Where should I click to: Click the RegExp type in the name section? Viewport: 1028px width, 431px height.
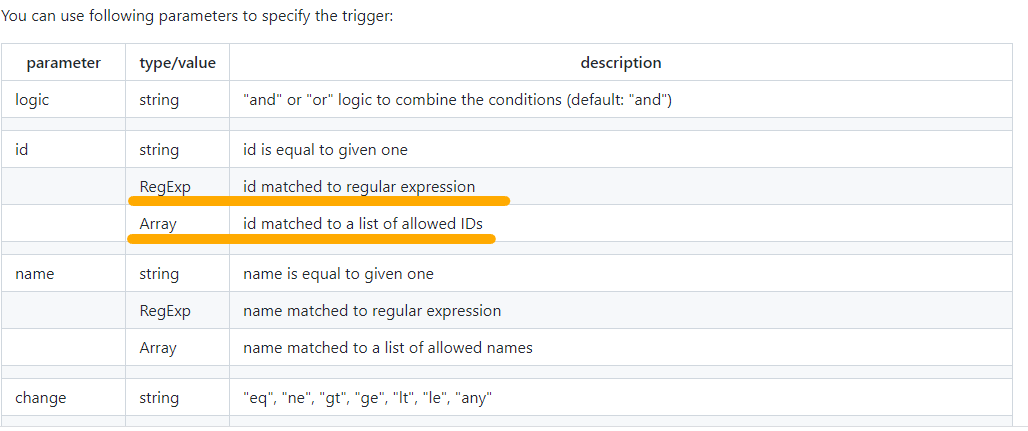coord(165,310)
